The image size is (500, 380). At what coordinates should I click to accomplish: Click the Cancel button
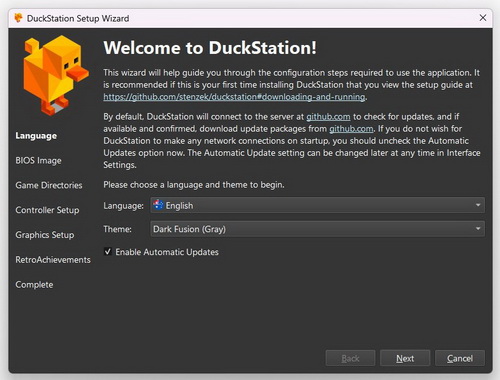[460, 358]
